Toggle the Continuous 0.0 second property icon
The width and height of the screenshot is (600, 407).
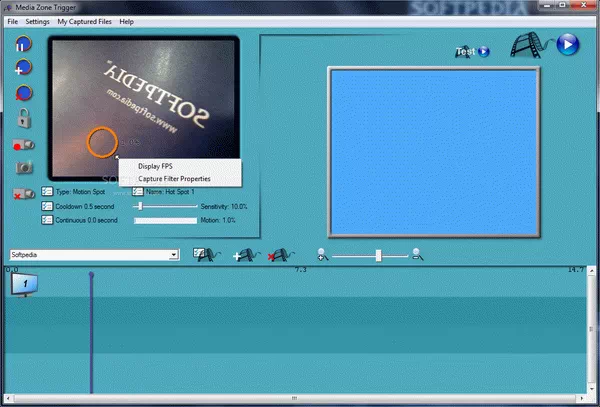(x=47, y=220)
